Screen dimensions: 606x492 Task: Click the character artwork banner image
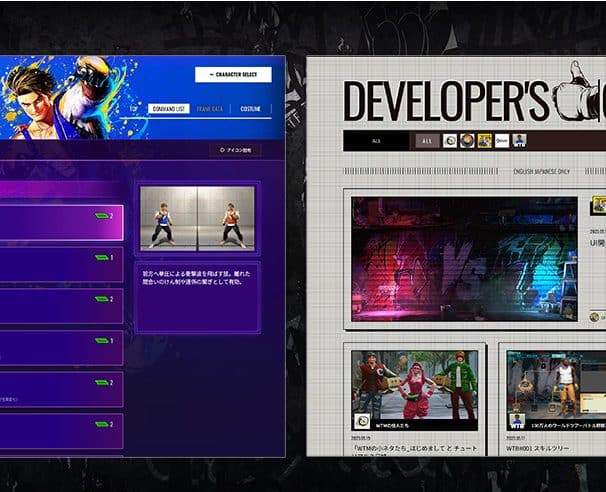[x=73, y=98]
